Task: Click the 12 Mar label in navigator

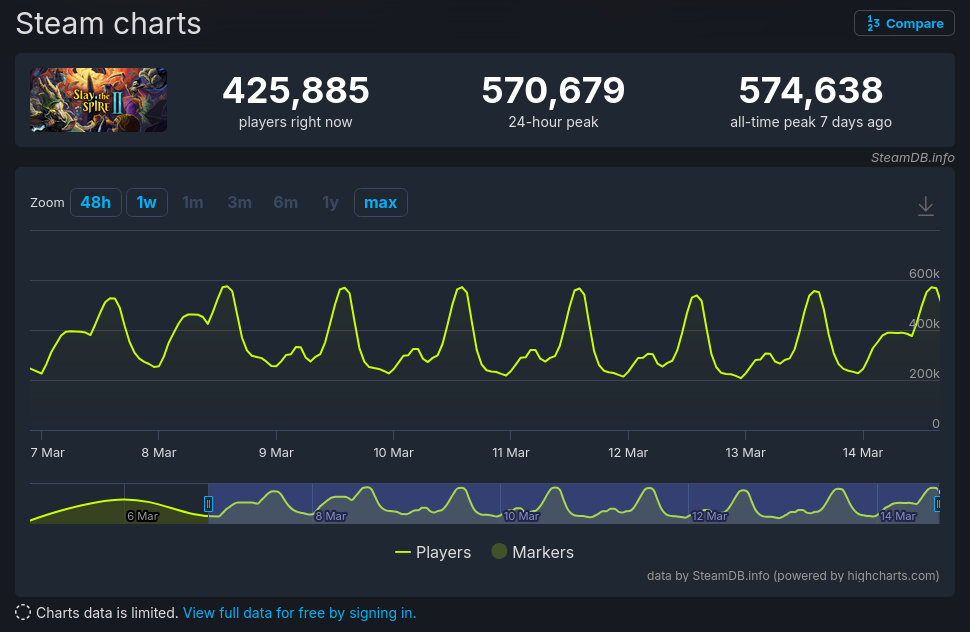Action: tap(710, 516)
